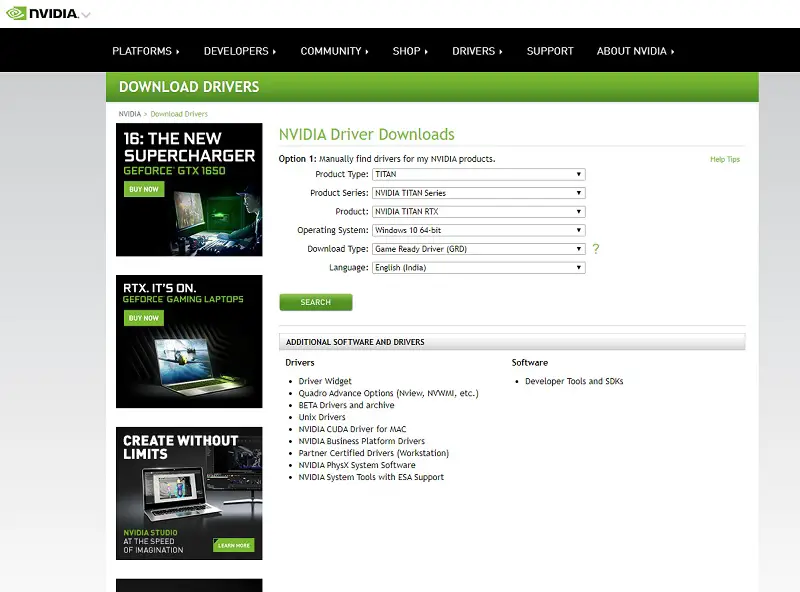The image size is (800, 592).
Task: Click the Additional Software and Drivers header
Action: (512, 342)
